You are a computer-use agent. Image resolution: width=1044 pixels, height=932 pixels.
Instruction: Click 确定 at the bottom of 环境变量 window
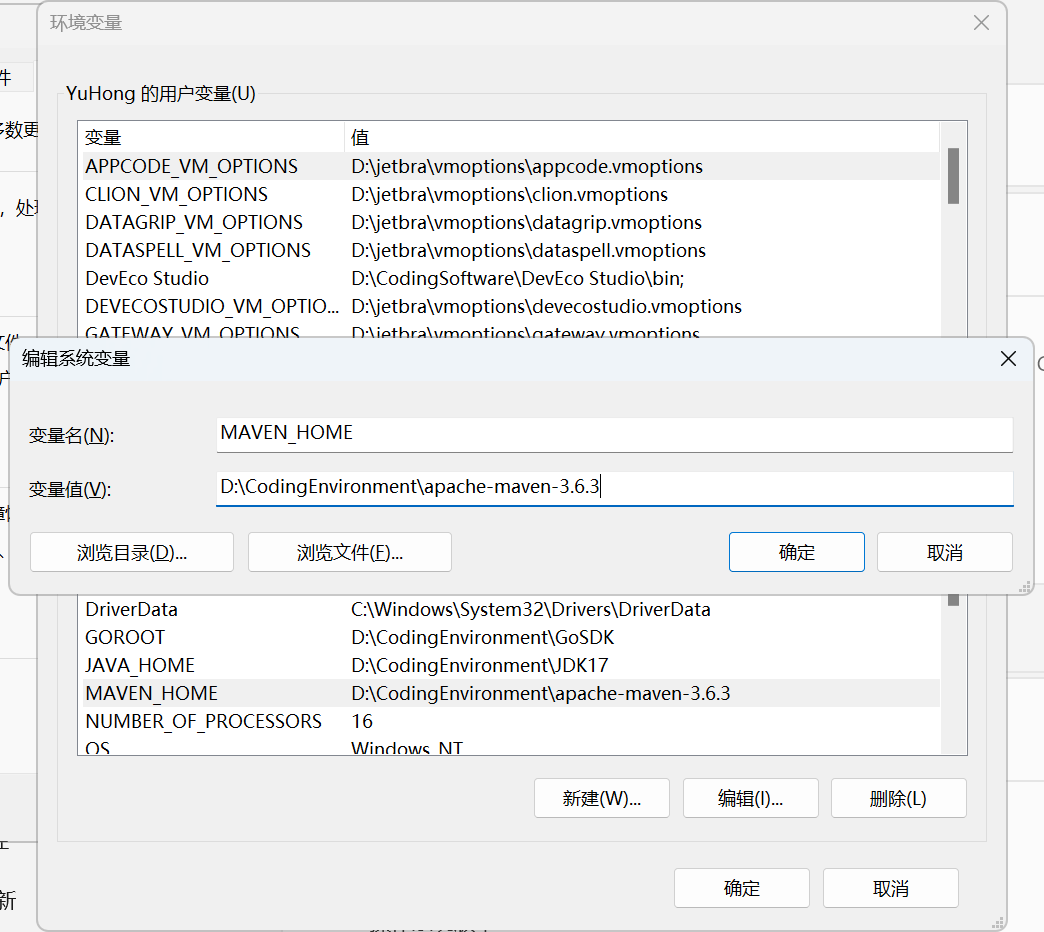[742, 888]
